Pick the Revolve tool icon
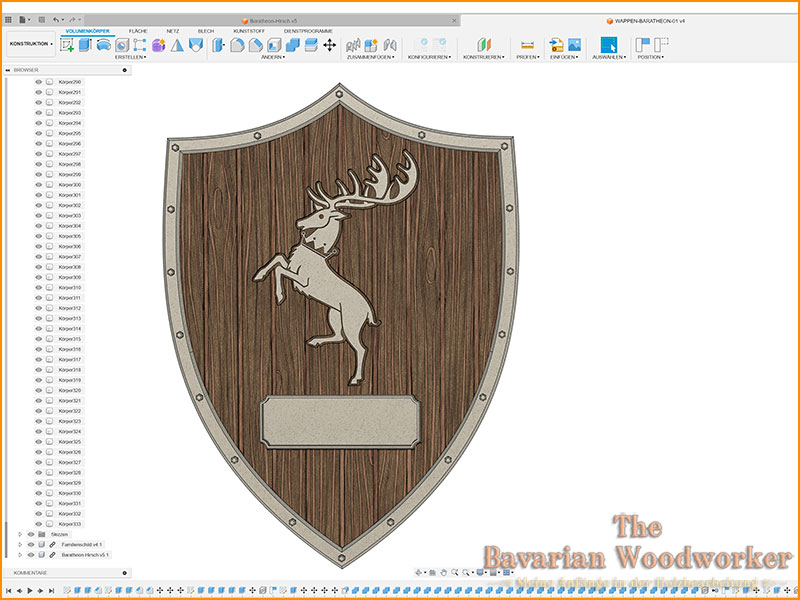The image size is (800, 600). (103, 45)
